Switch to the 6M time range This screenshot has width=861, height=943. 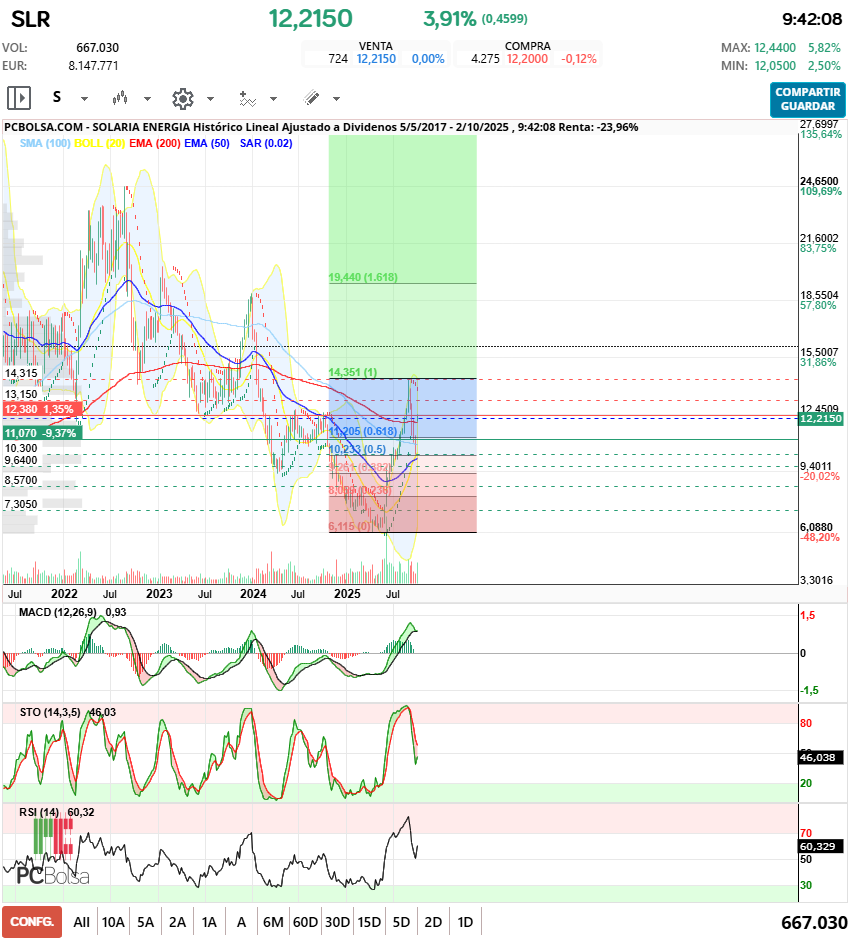273,921
